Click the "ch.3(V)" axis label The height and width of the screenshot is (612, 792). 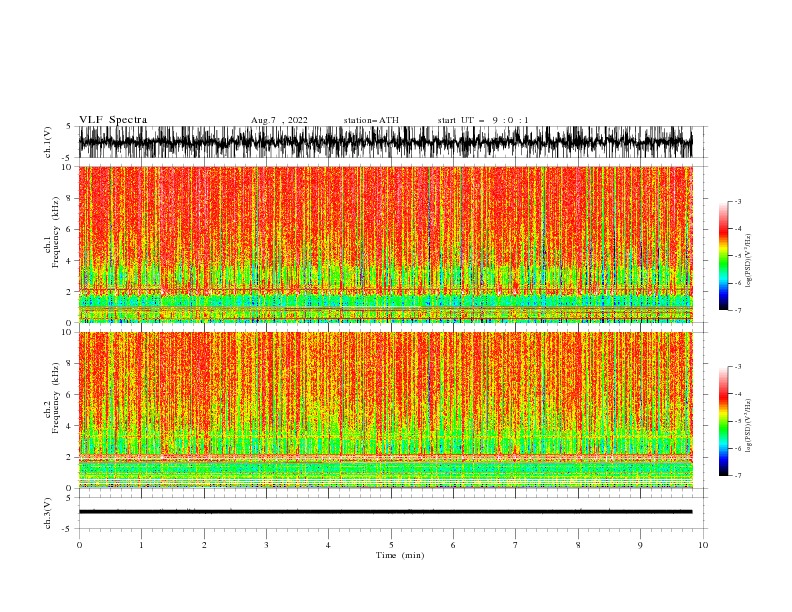tap(48, 513)
